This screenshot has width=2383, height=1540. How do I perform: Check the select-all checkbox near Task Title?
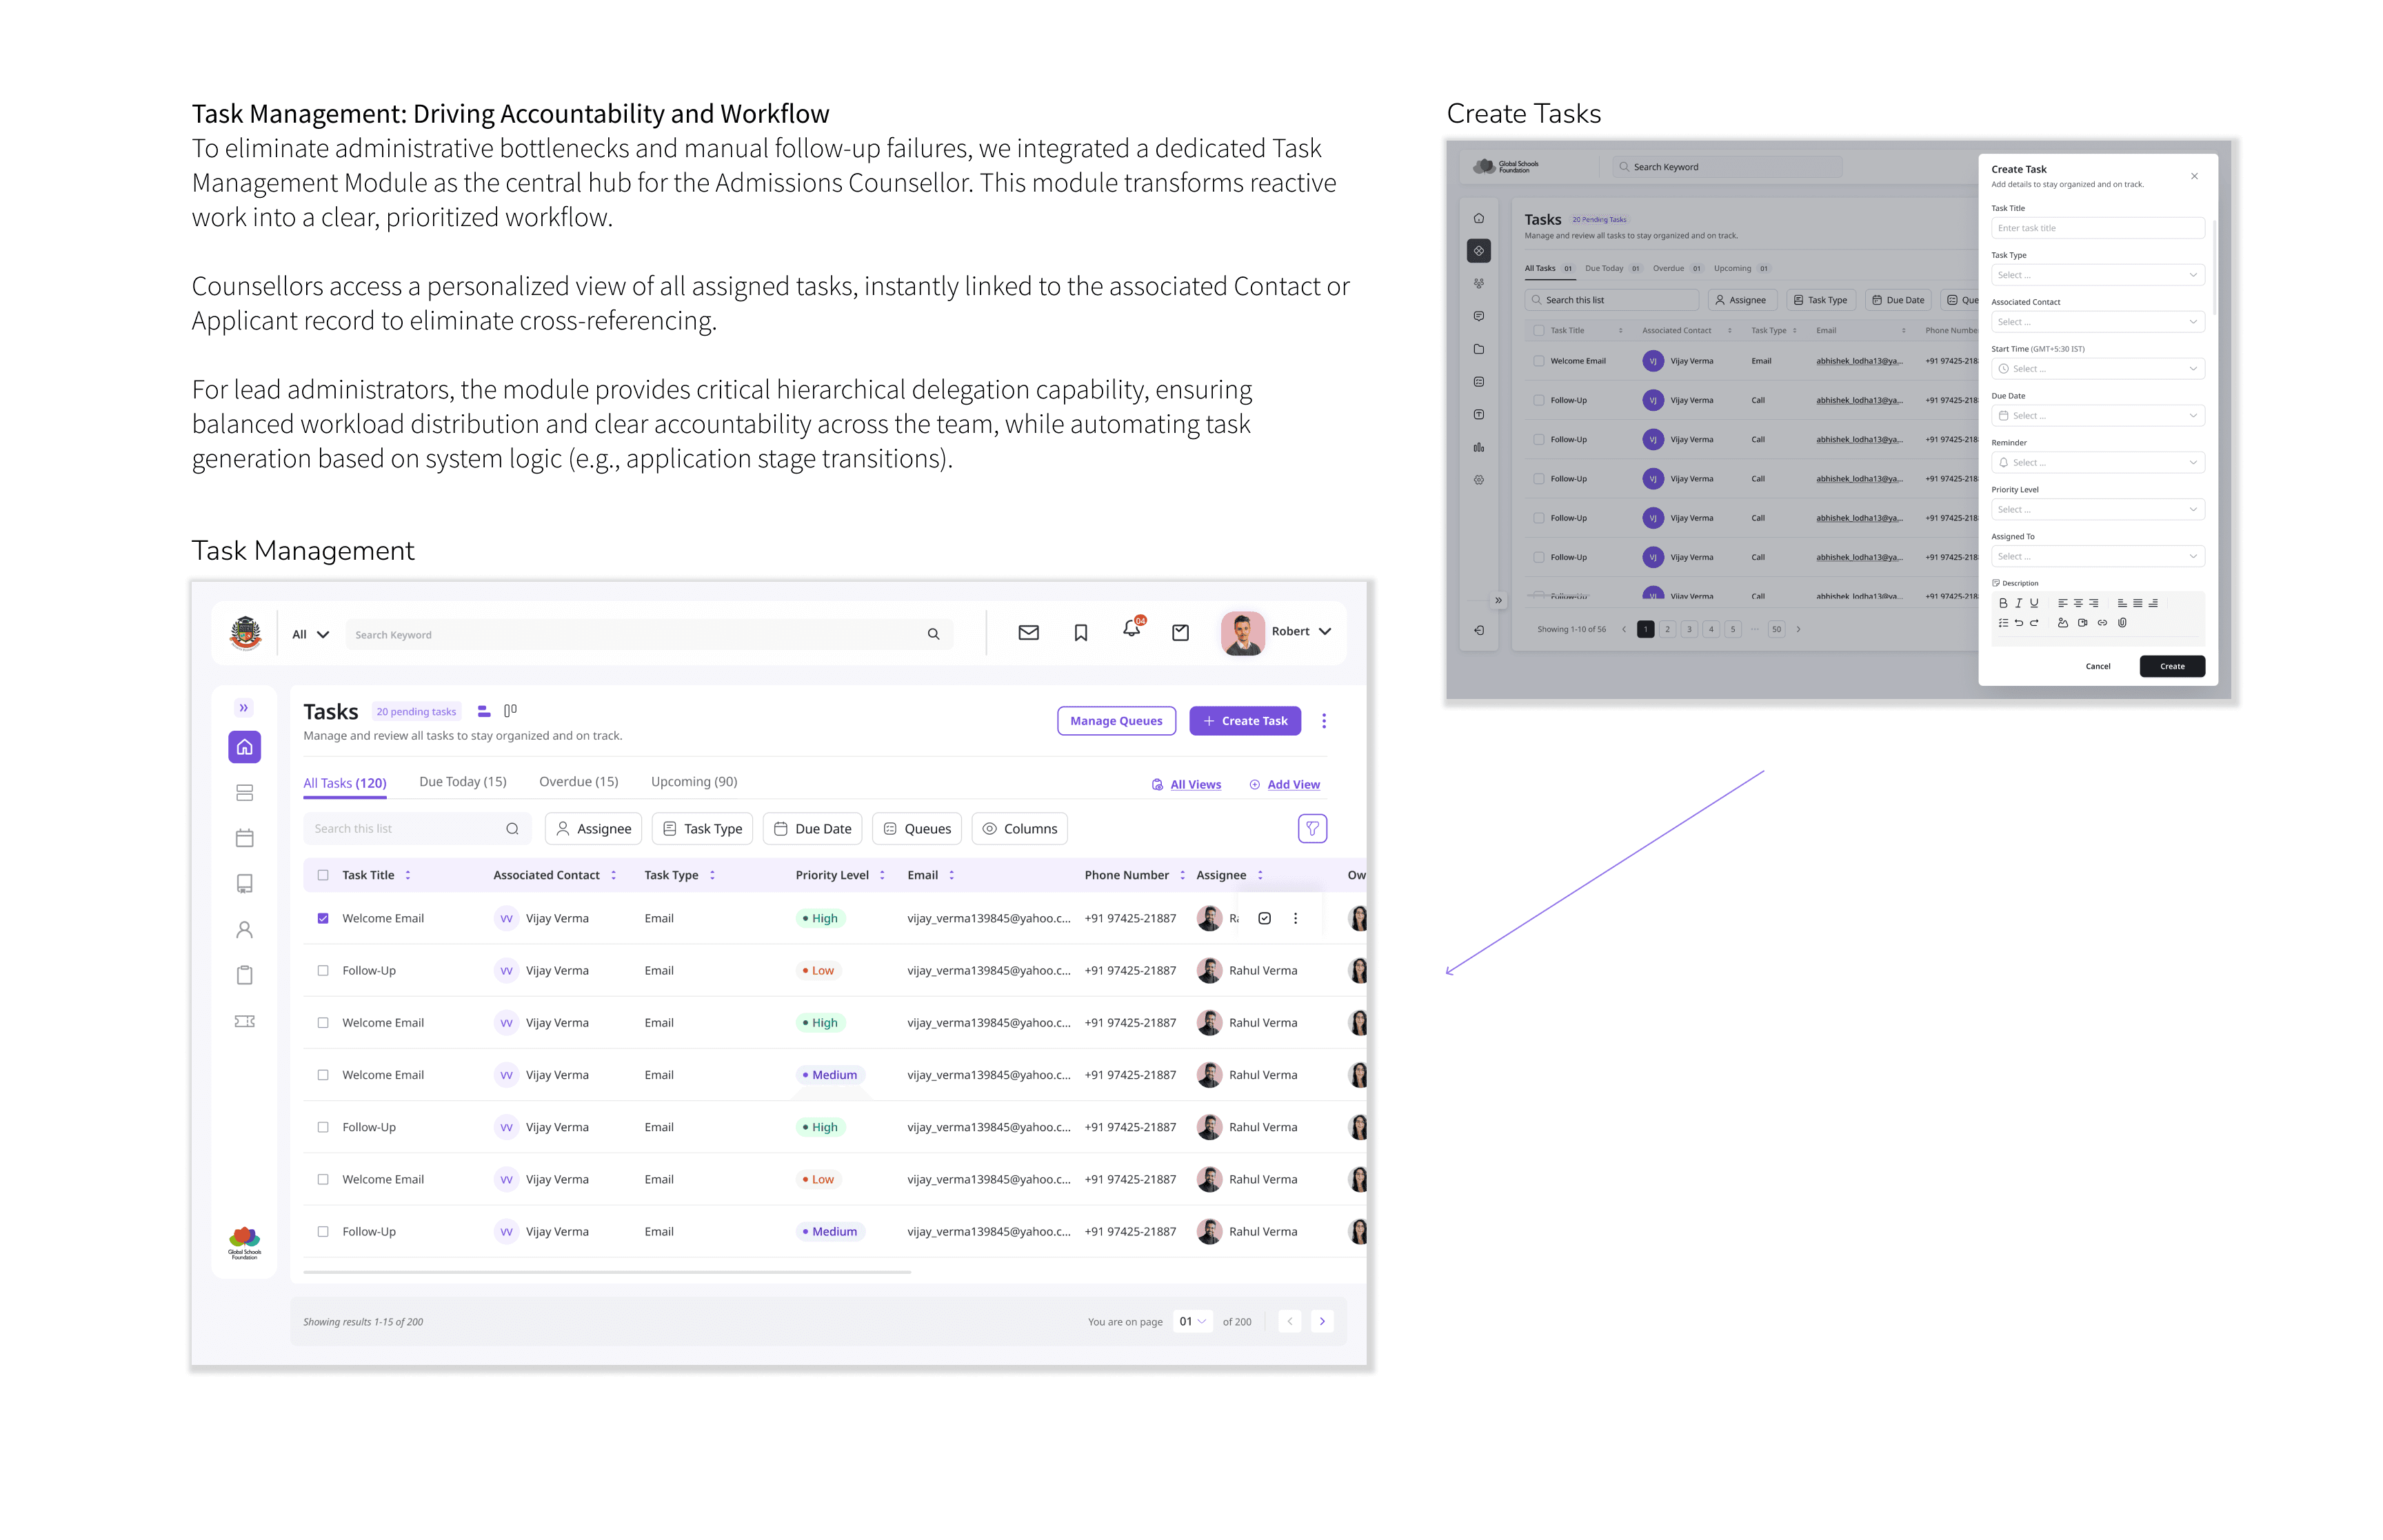(323, 875)
